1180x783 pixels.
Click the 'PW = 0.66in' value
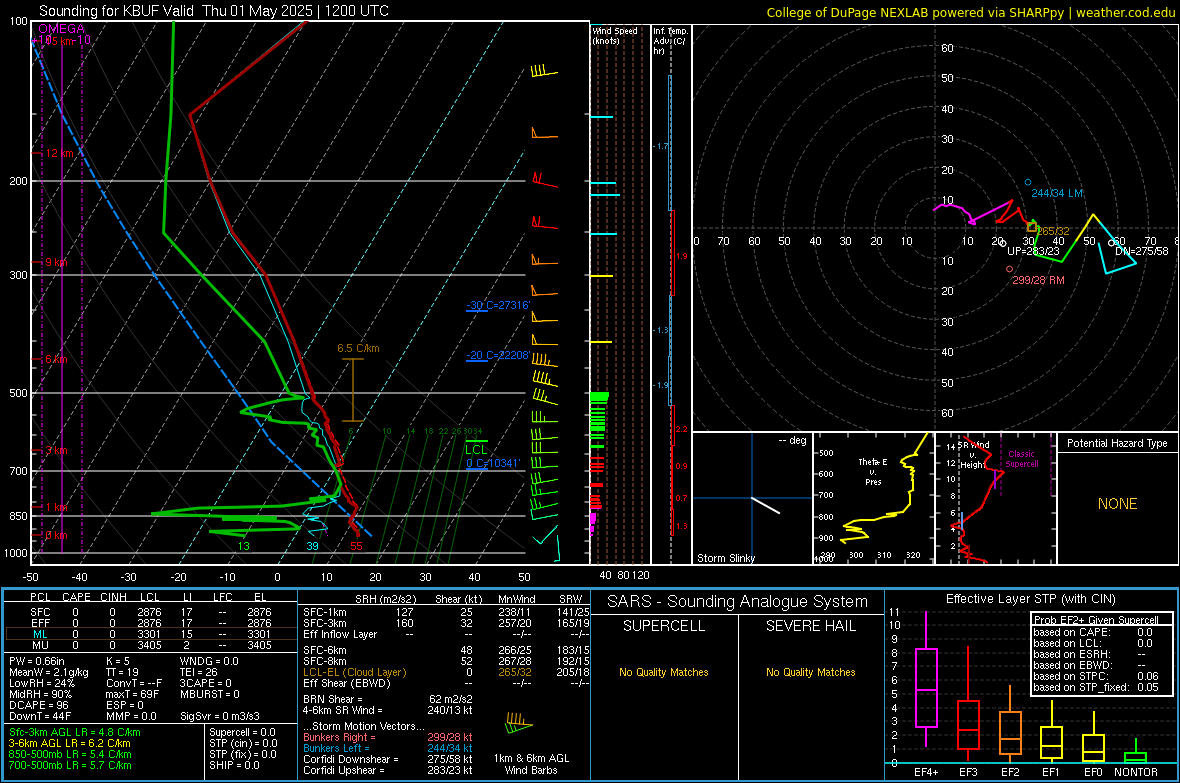[x=41, y=661]
